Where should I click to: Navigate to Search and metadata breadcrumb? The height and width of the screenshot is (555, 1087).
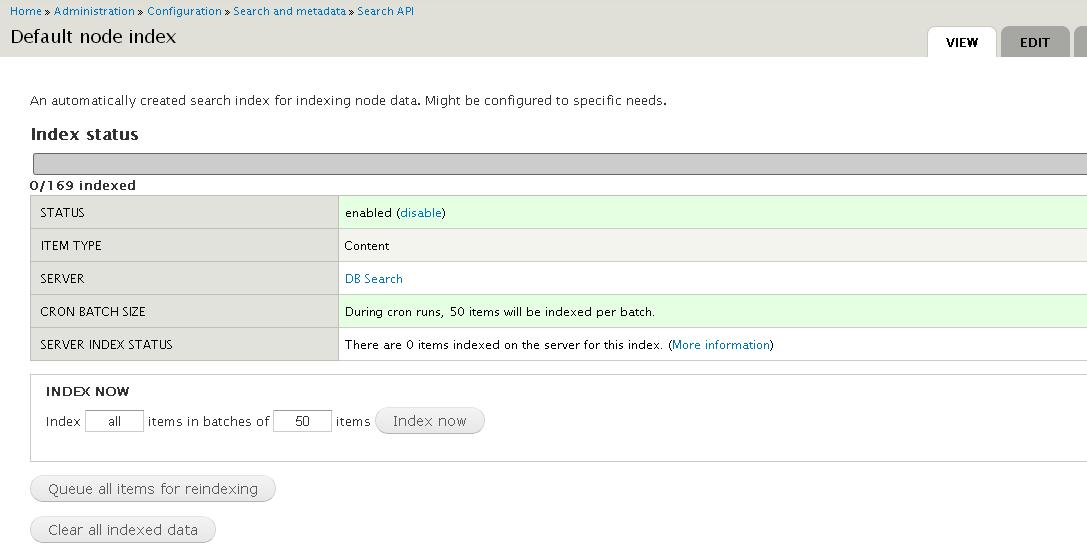tap(290, 11)
